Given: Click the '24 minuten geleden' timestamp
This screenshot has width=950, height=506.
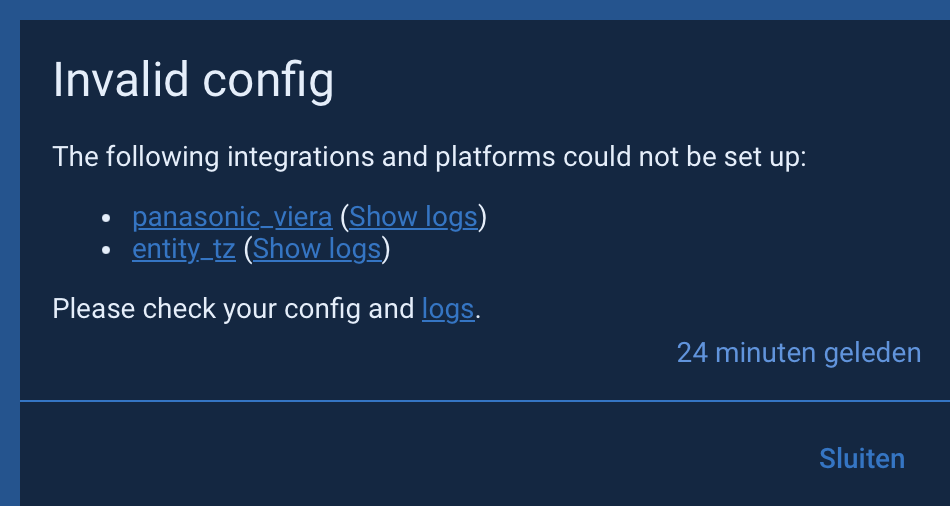Looking at the screenshot, I should [x=798, y=353].
